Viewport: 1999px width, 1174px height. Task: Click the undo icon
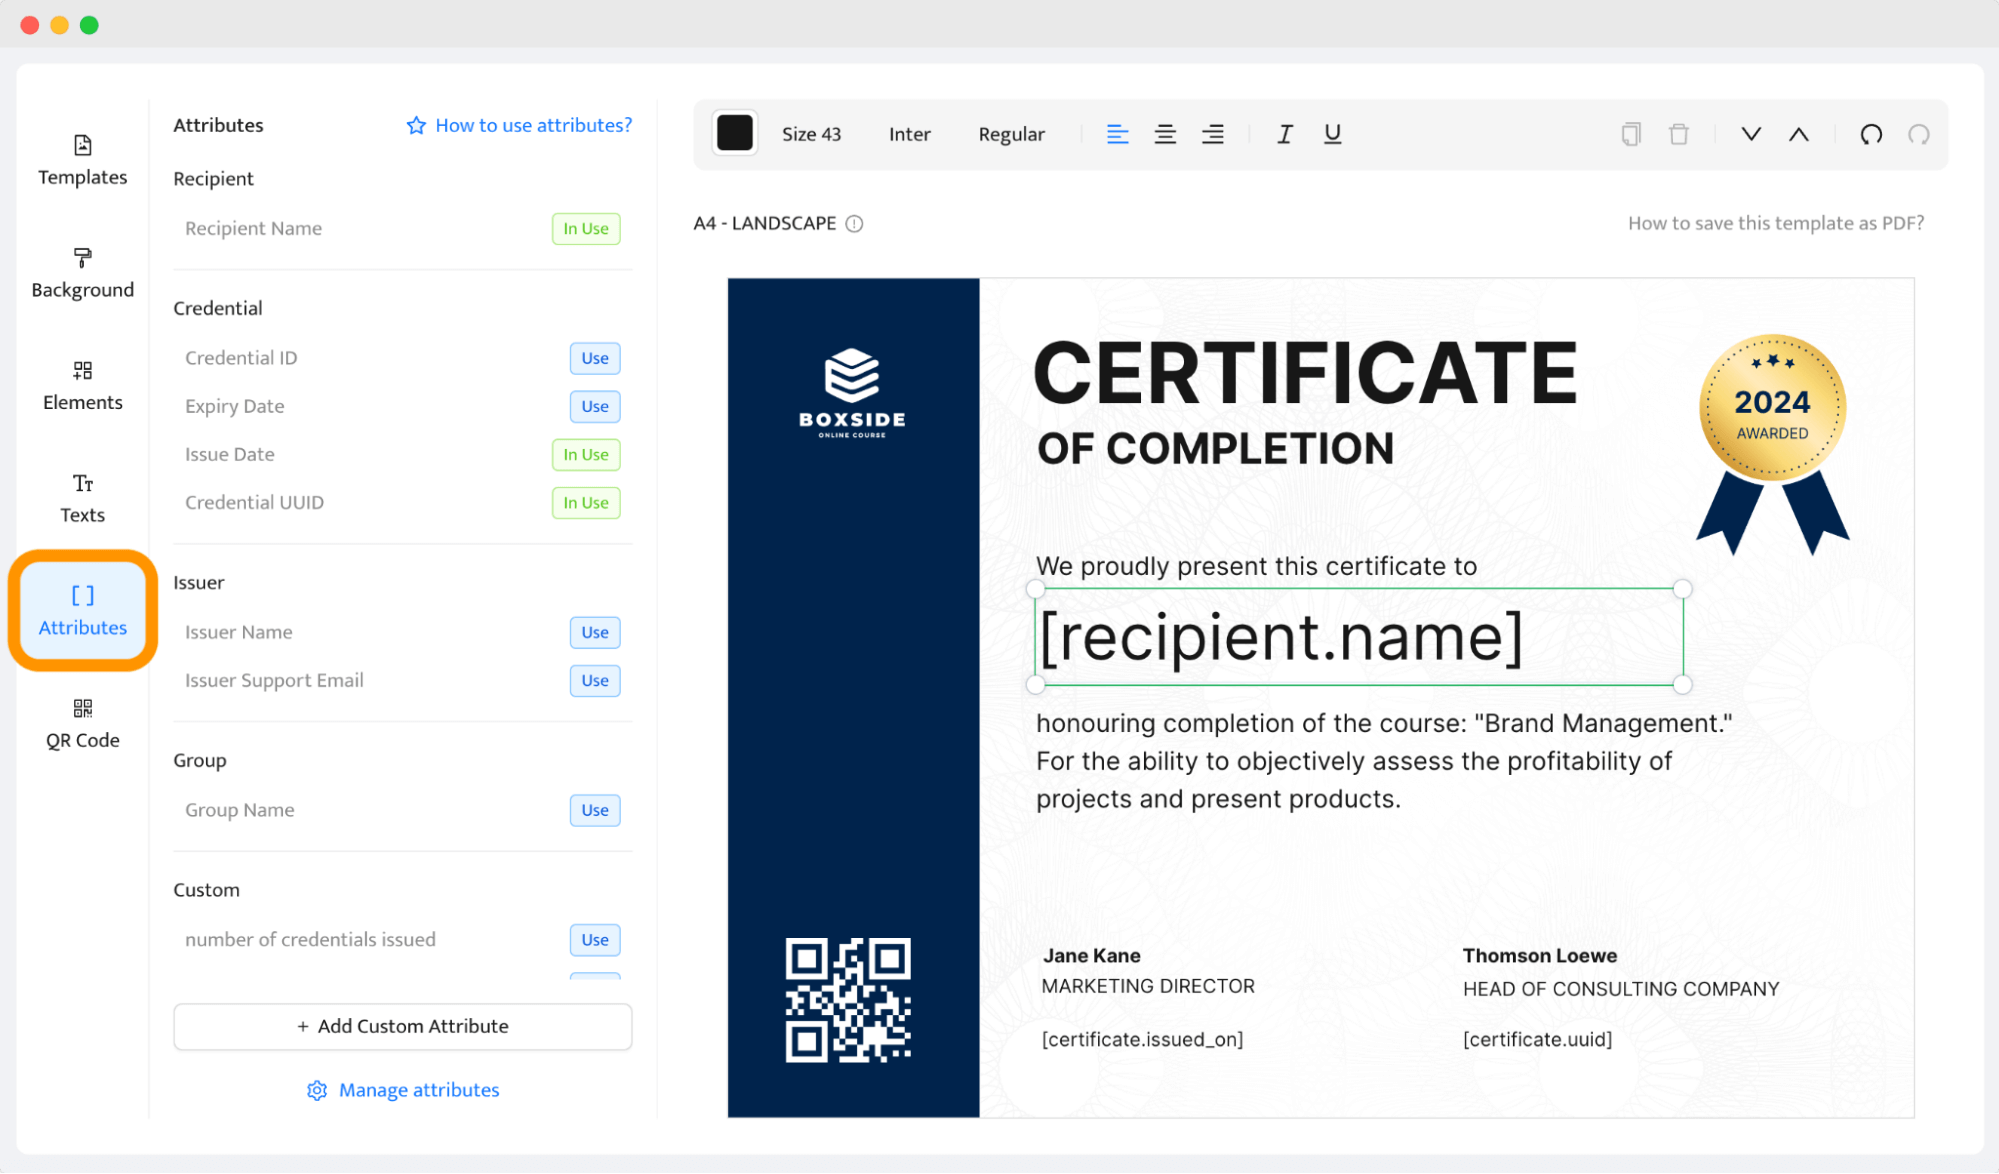[1871, 134]
